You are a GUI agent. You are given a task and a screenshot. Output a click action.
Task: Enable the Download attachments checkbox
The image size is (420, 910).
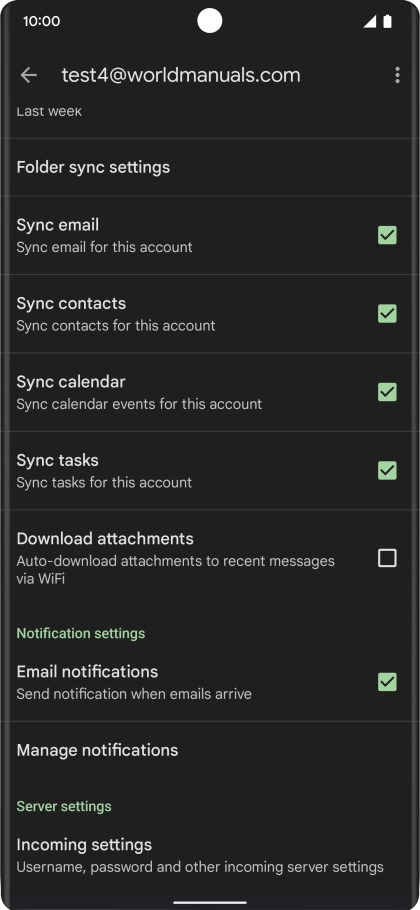[388, 558]
